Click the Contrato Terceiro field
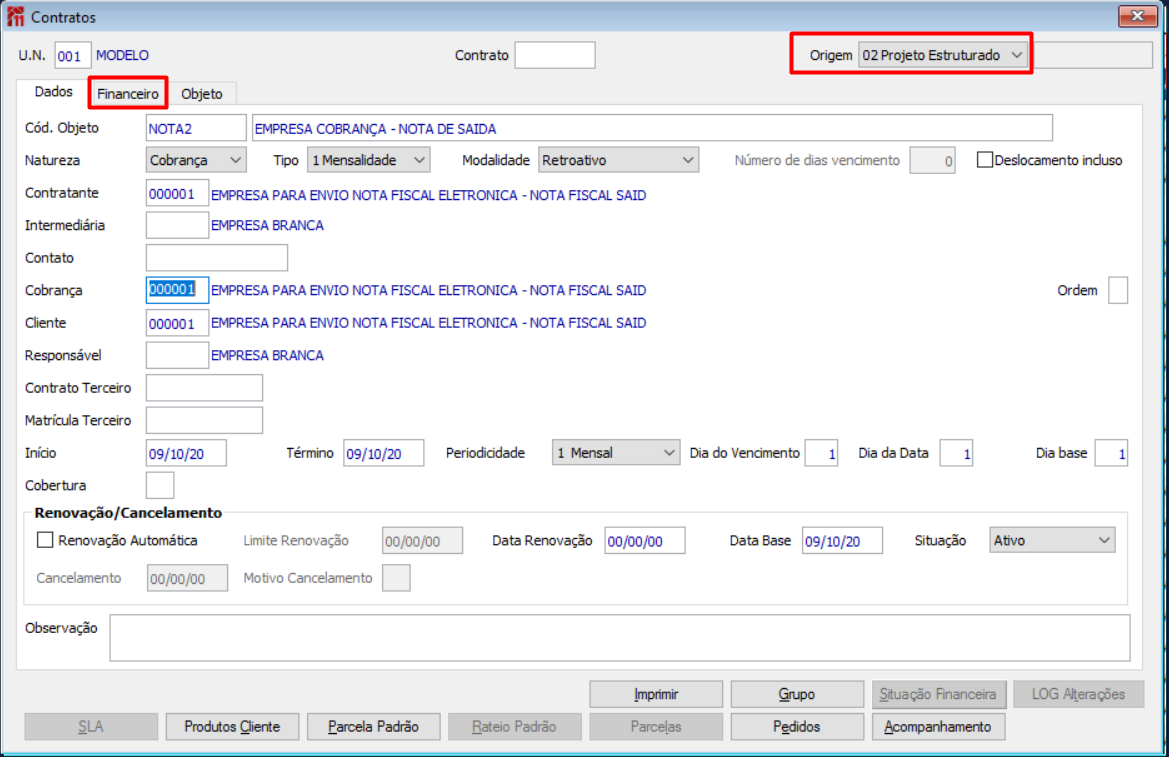 pyautogui.click(x=204, y=388)
